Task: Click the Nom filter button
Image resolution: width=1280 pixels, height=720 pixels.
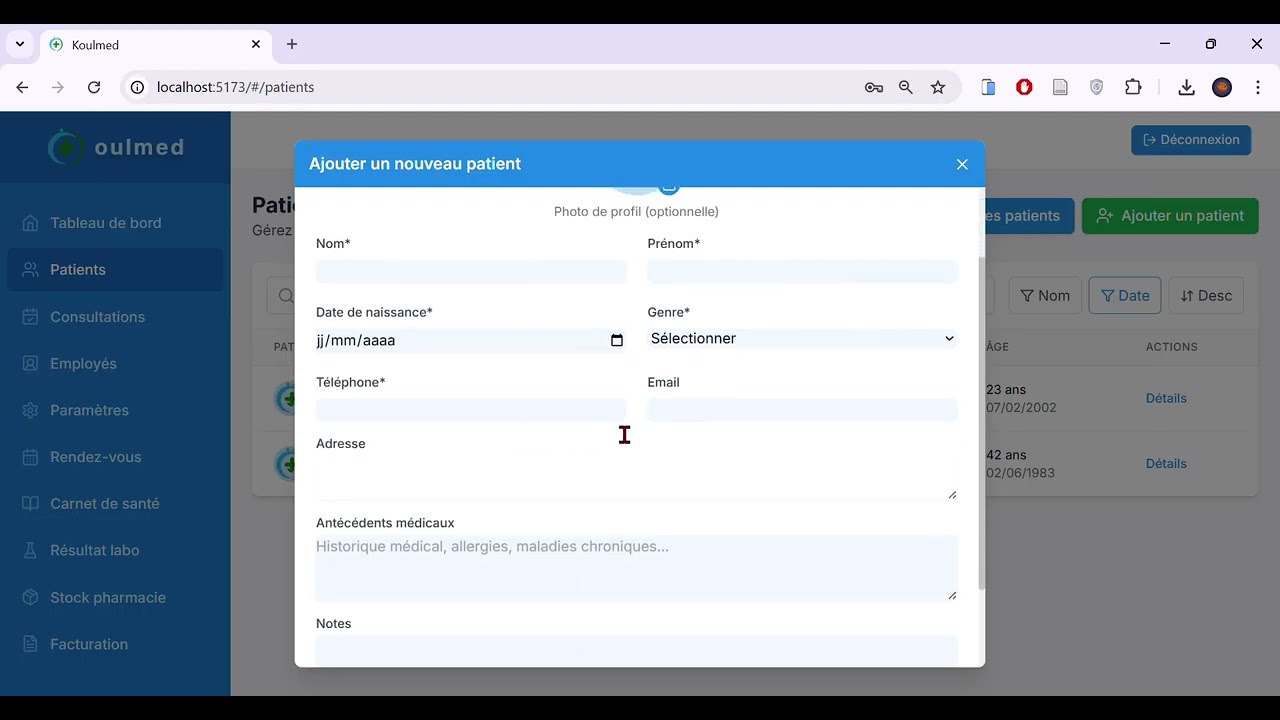Action: coord(1045,296)
